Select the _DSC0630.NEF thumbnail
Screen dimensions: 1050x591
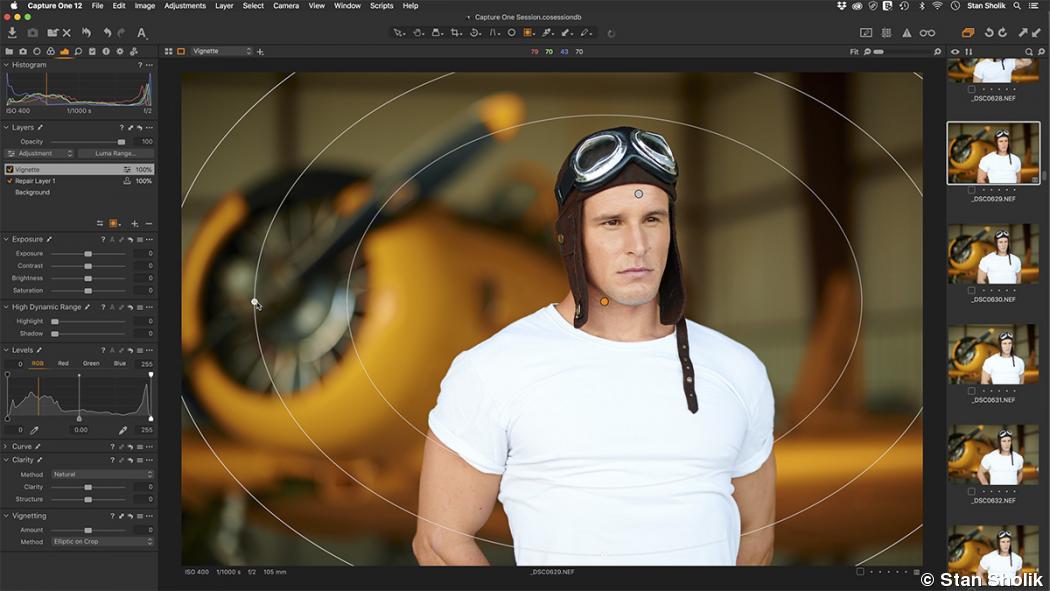tap(993, 254)
